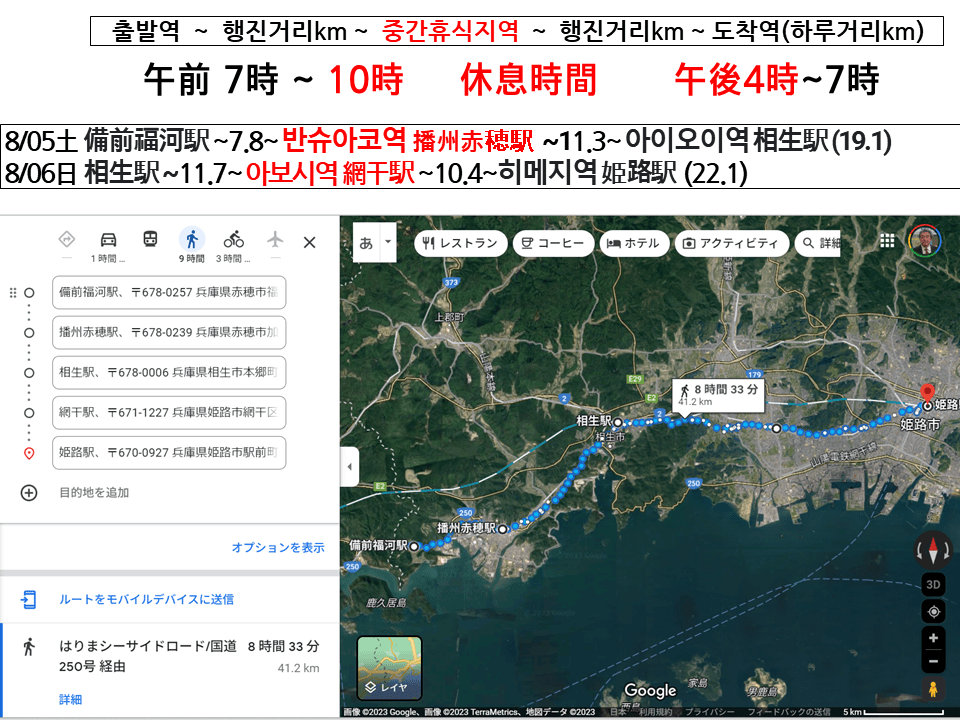The image size is (960, 720).
Task: Choose the best travel mode icon
Action: pyautogui.click(x=67, y=240)
